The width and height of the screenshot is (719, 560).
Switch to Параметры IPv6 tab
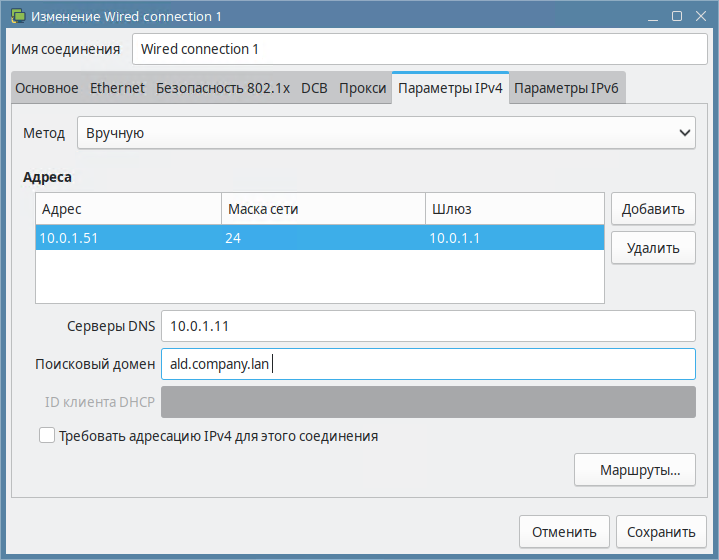click(x=566, y=88)
